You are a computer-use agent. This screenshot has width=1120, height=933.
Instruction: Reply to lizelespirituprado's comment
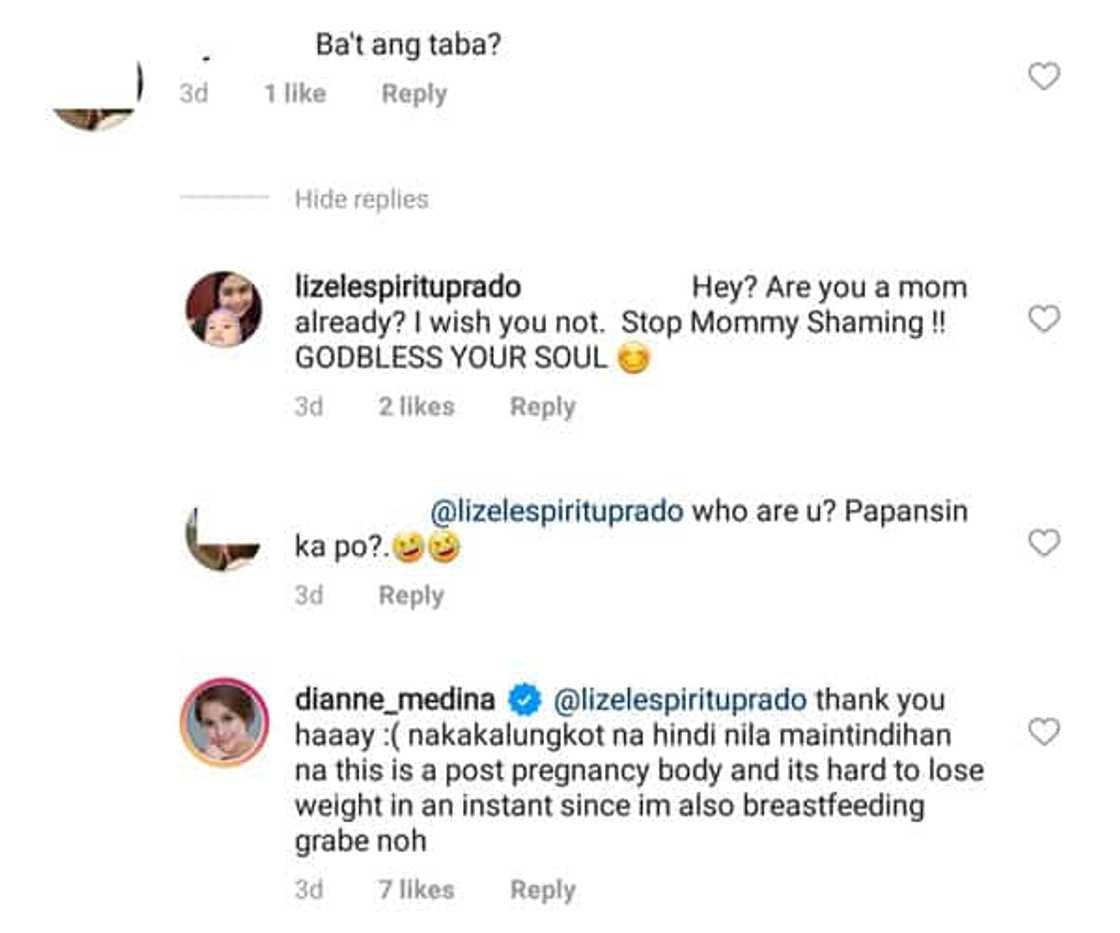click(x=542, y=407)
